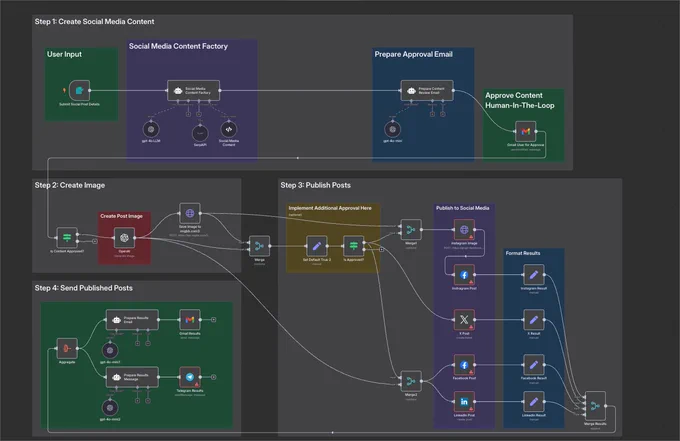Select the Step 1: Create Social Media Content note

click(95, 22)
